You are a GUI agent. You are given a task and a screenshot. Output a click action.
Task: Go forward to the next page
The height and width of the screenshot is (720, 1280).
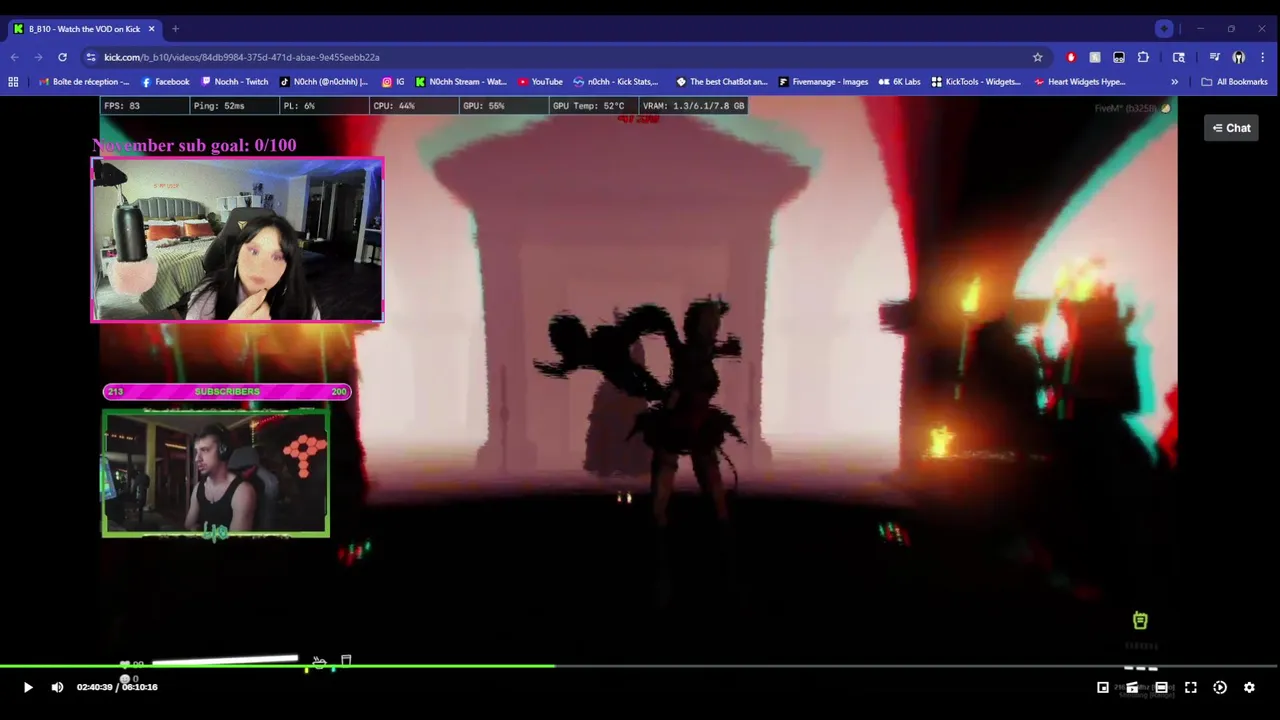pos(38,57)
